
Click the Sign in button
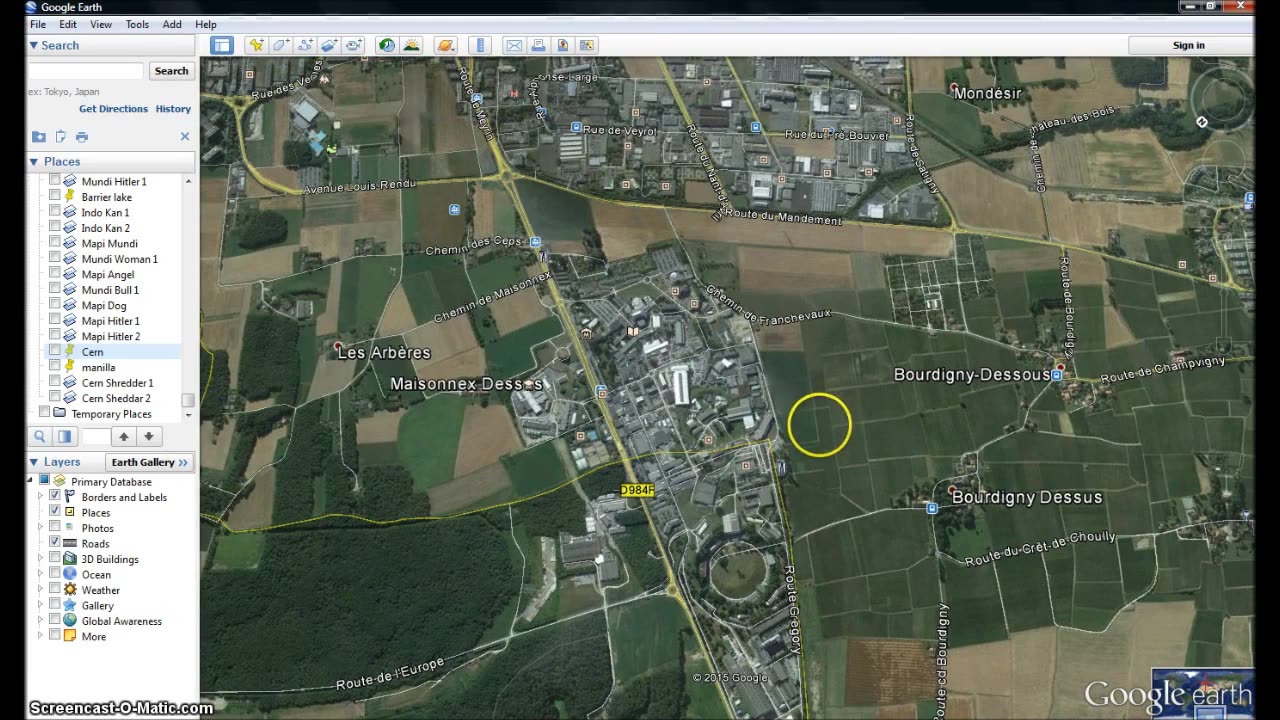tap(1188, 45)
